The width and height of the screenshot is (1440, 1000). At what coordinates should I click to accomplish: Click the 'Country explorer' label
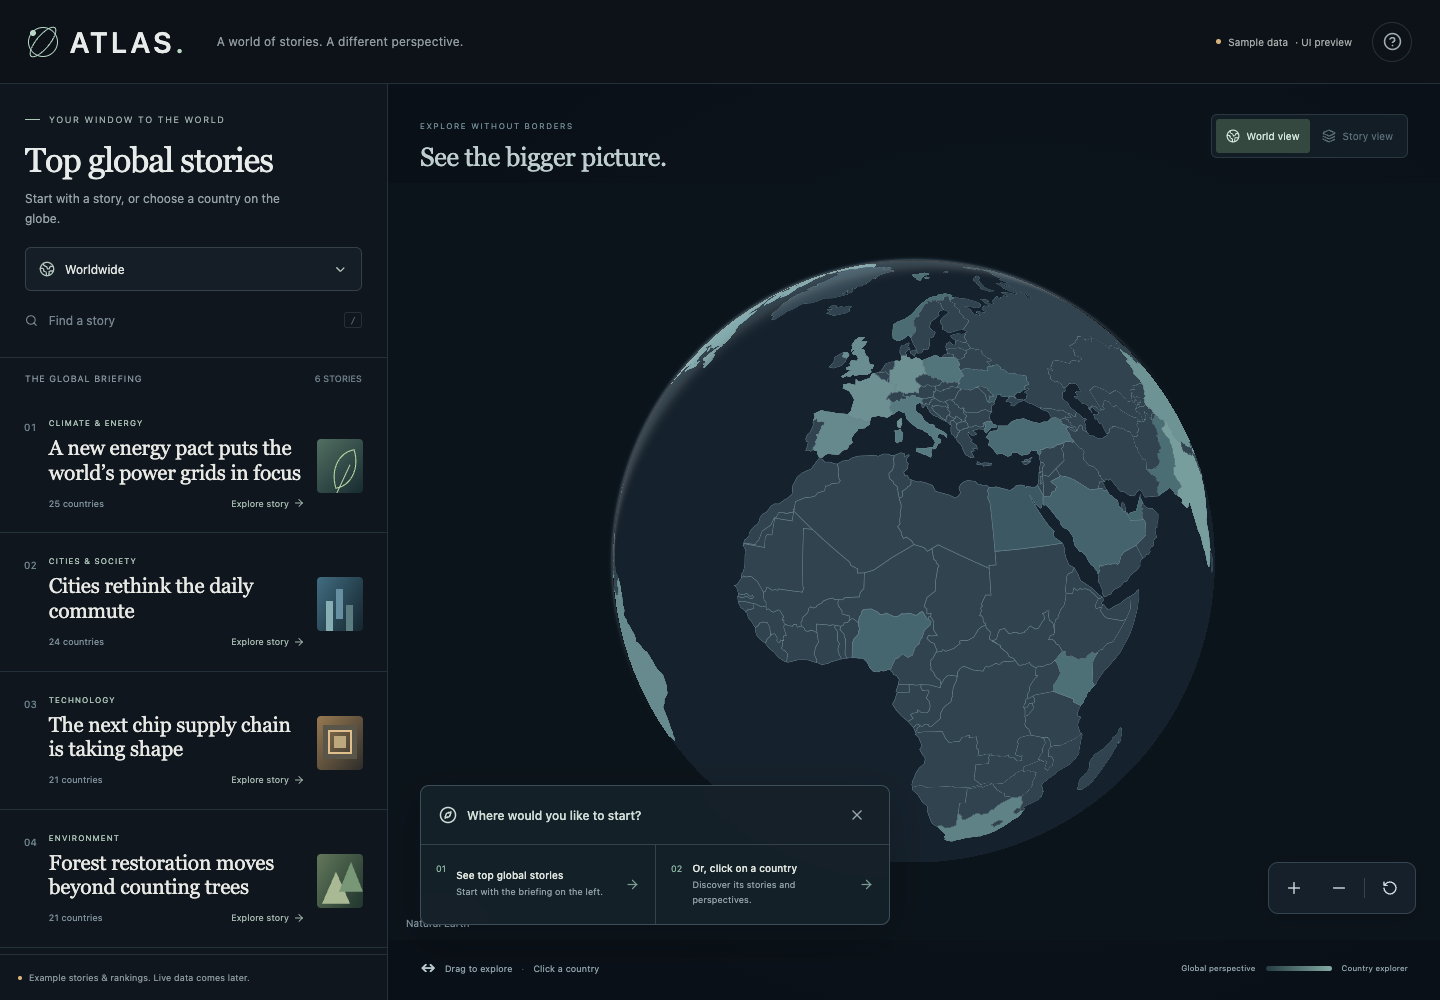1374,968
